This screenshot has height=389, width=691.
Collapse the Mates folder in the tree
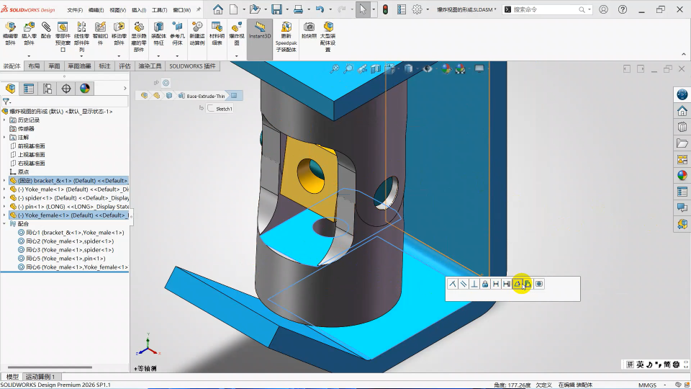coord(4,224)
